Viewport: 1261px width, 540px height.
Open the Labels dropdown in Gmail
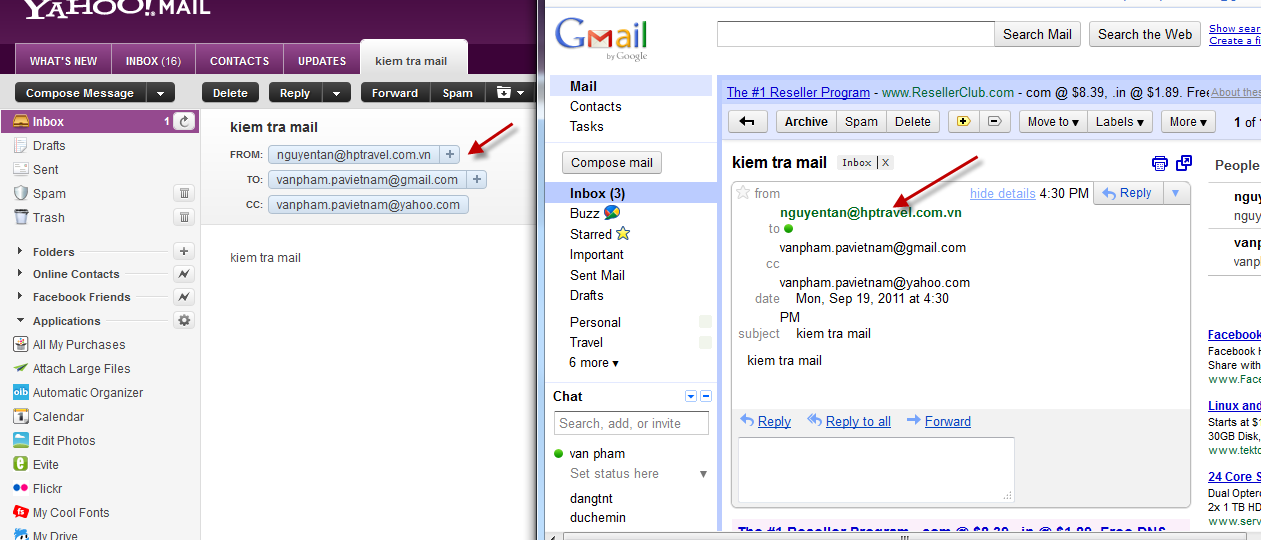1120,122
